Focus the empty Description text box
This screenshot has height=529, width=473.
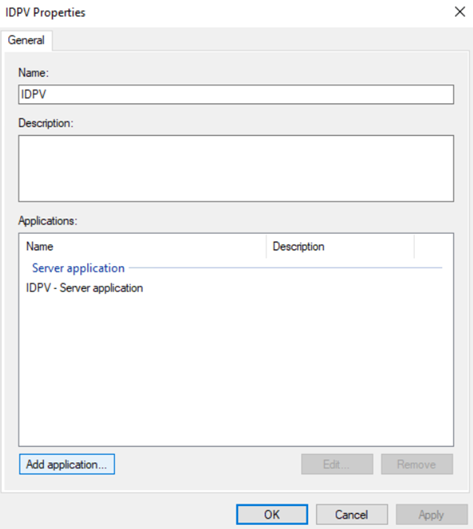[236, 168]
